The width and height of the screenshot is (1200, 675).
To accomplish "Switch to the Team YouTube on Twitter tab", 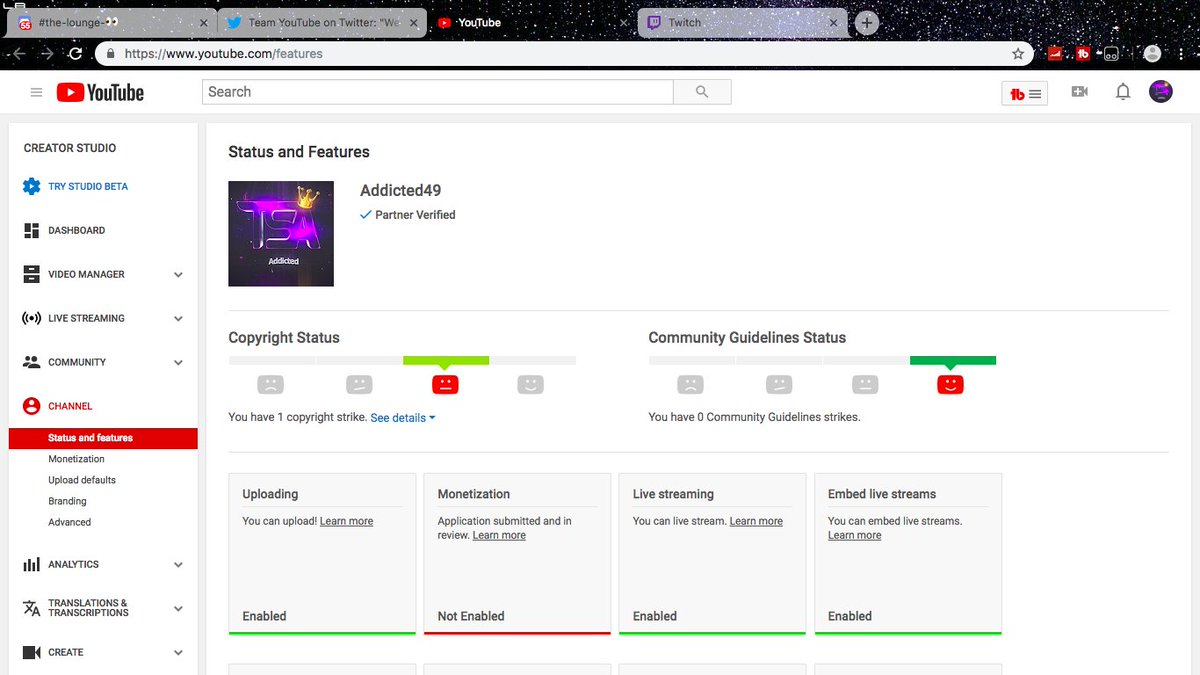I will [320, 22].
